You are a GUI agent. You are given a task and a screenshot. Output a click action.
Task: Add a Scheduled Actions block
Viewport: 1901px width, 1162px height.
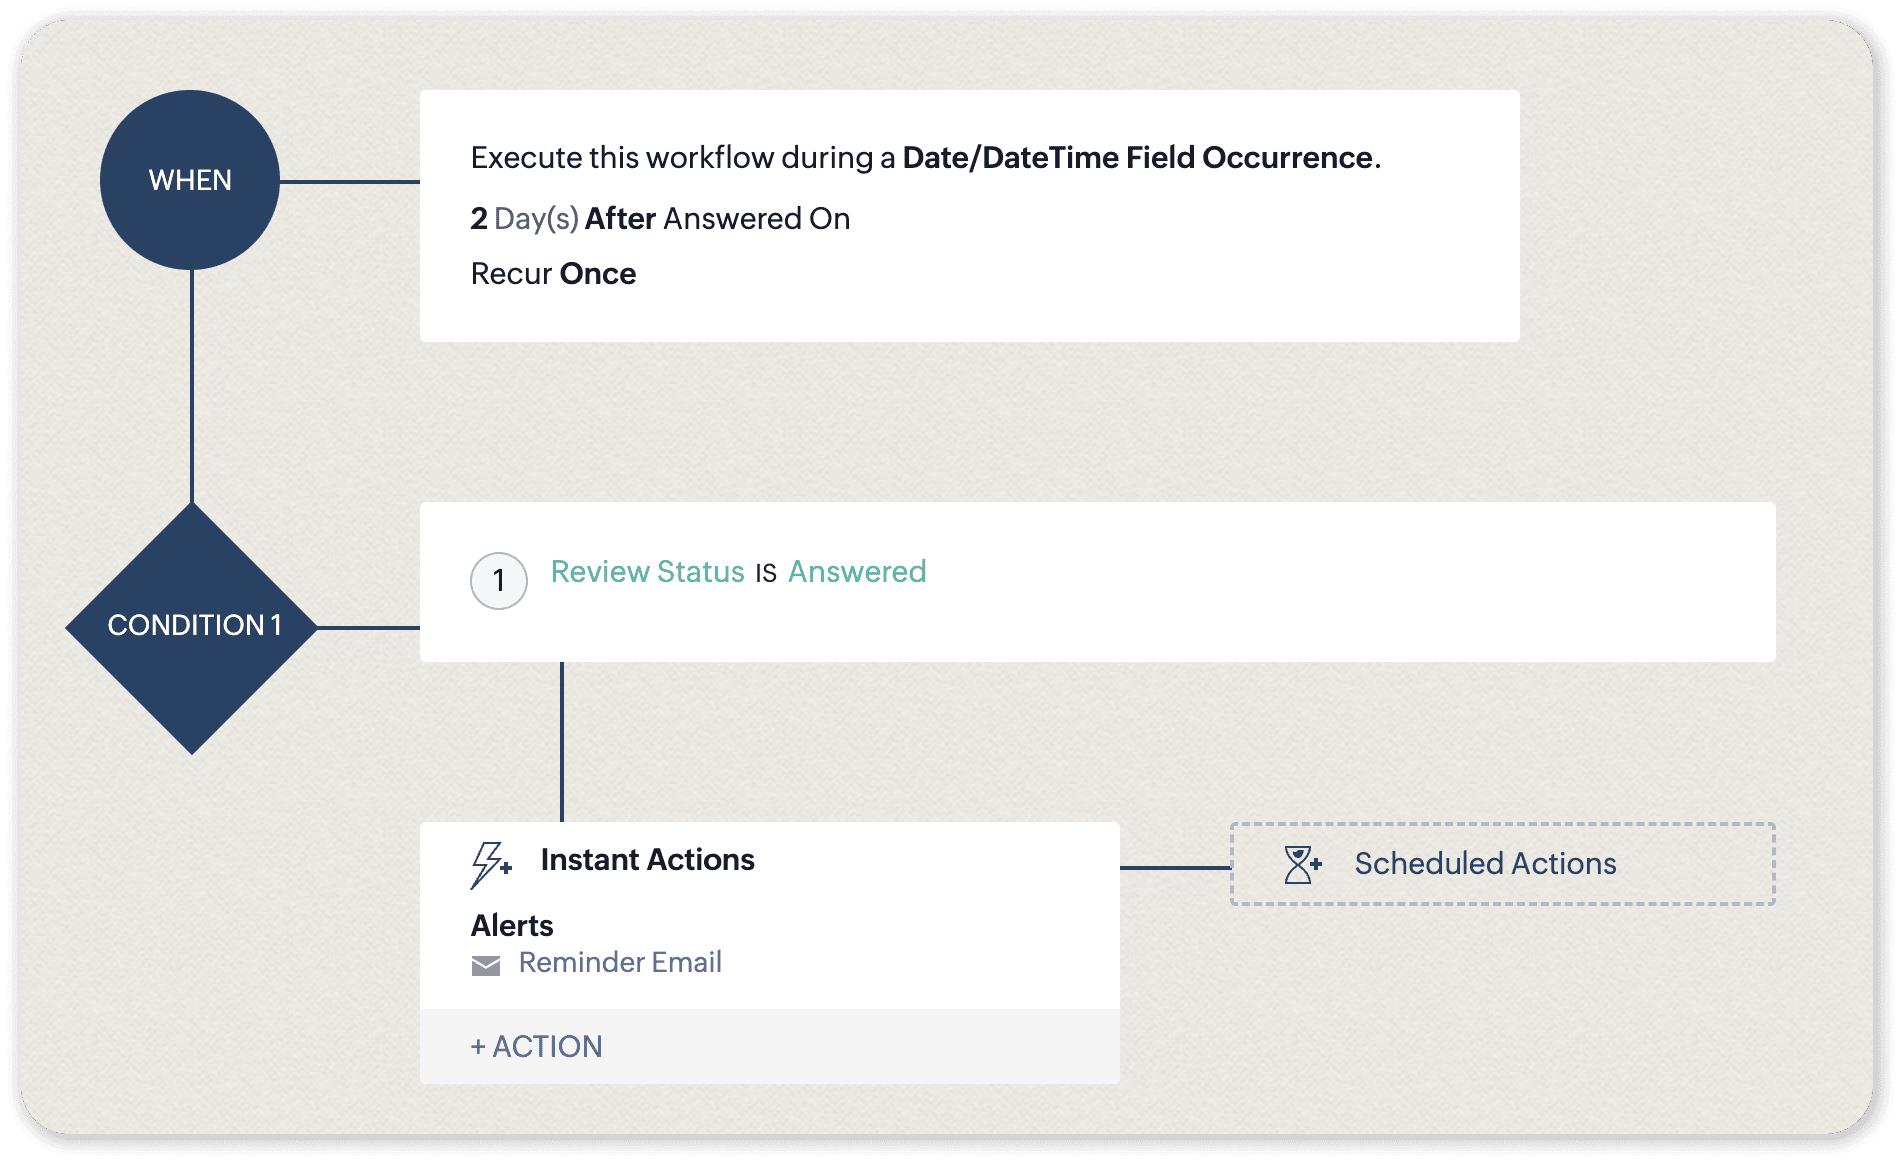click(1501, 864)
